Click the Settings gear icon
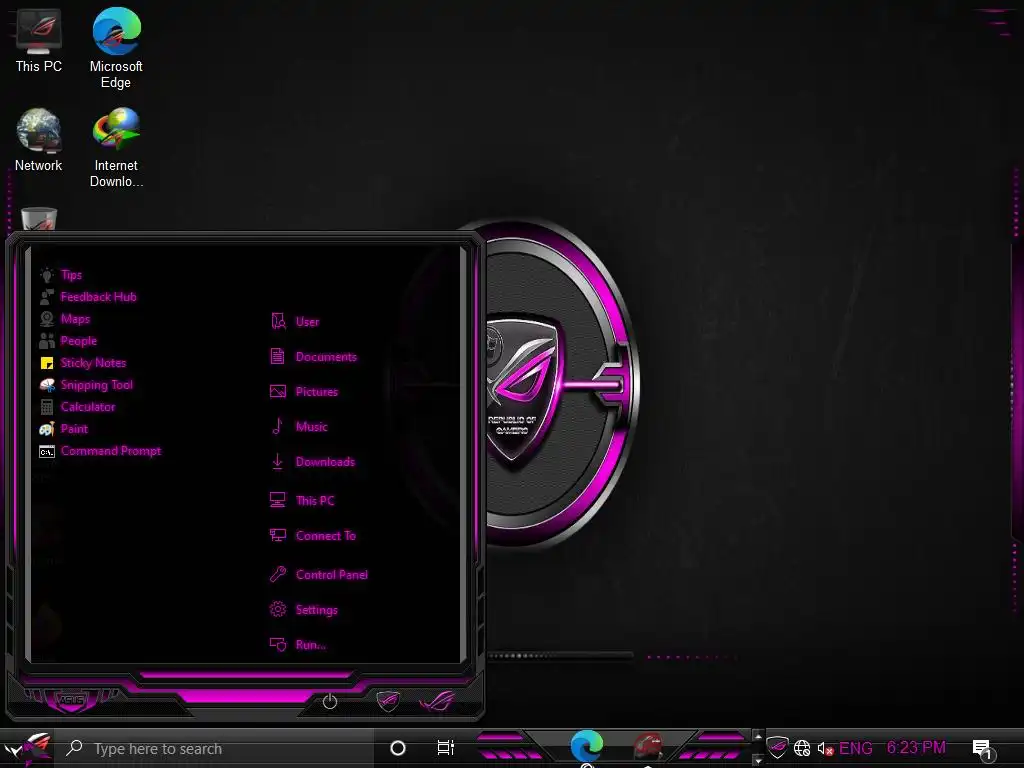1024x768 pixels. 278,609
